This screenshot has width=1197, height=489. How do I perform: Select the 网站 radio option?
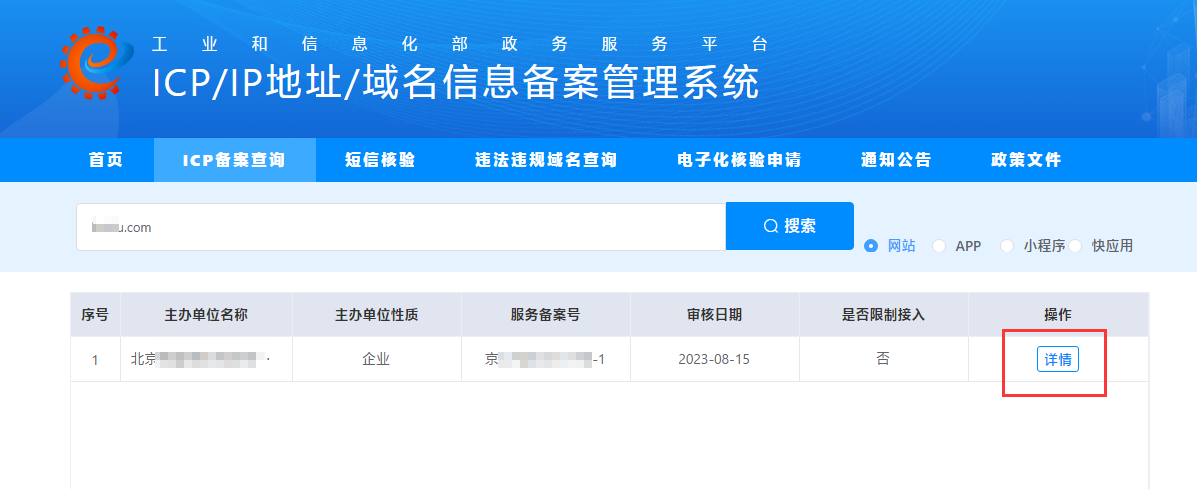click(x=890, y=246)
